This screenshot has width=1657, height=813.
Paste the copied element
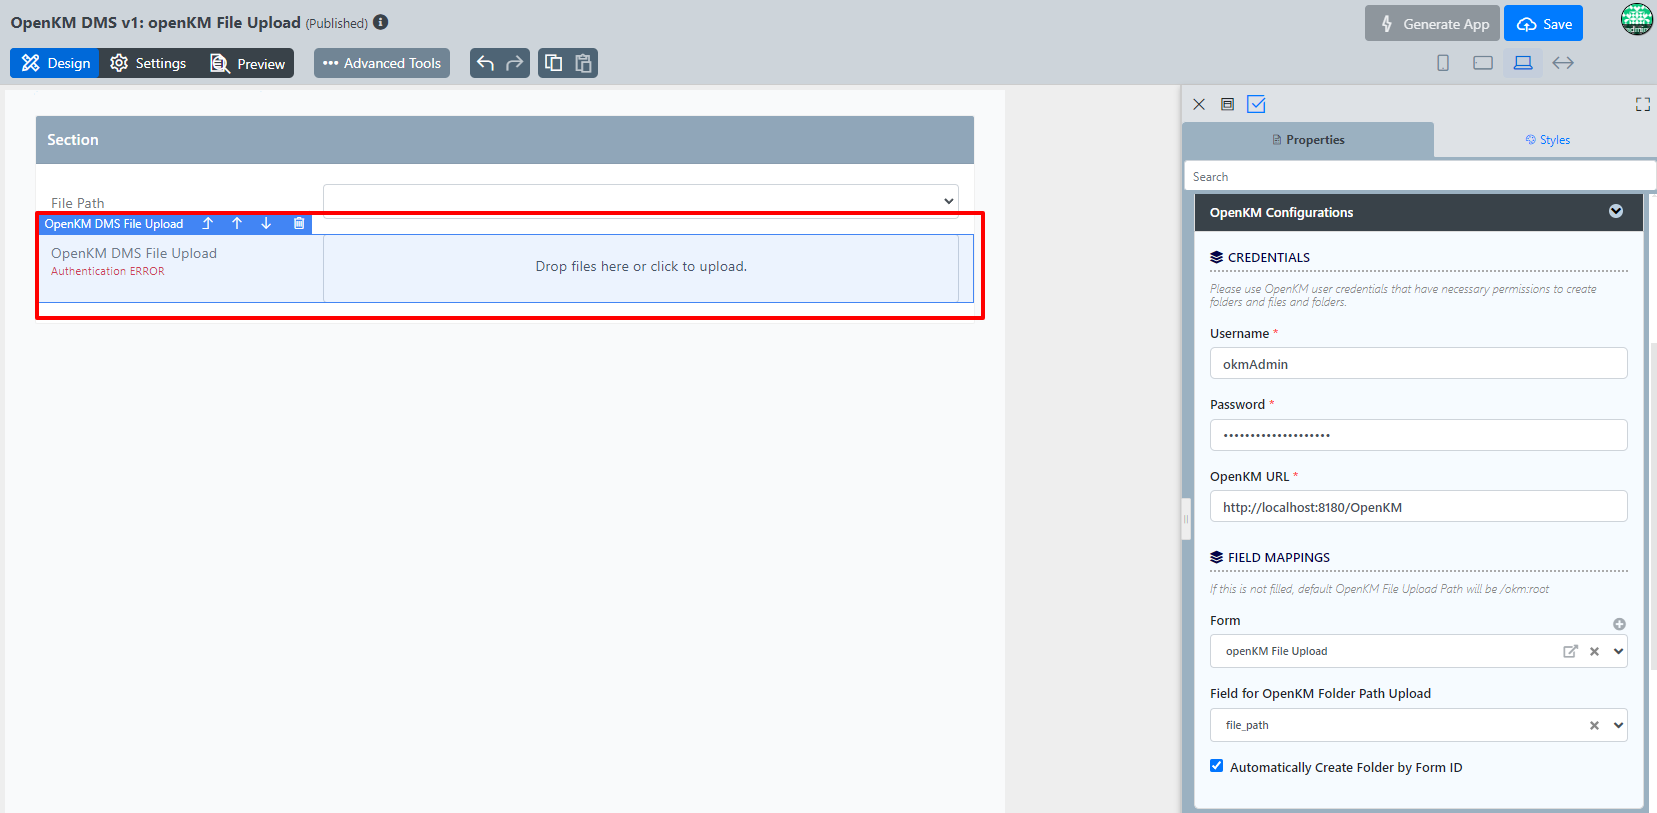(x=583, y=63)
